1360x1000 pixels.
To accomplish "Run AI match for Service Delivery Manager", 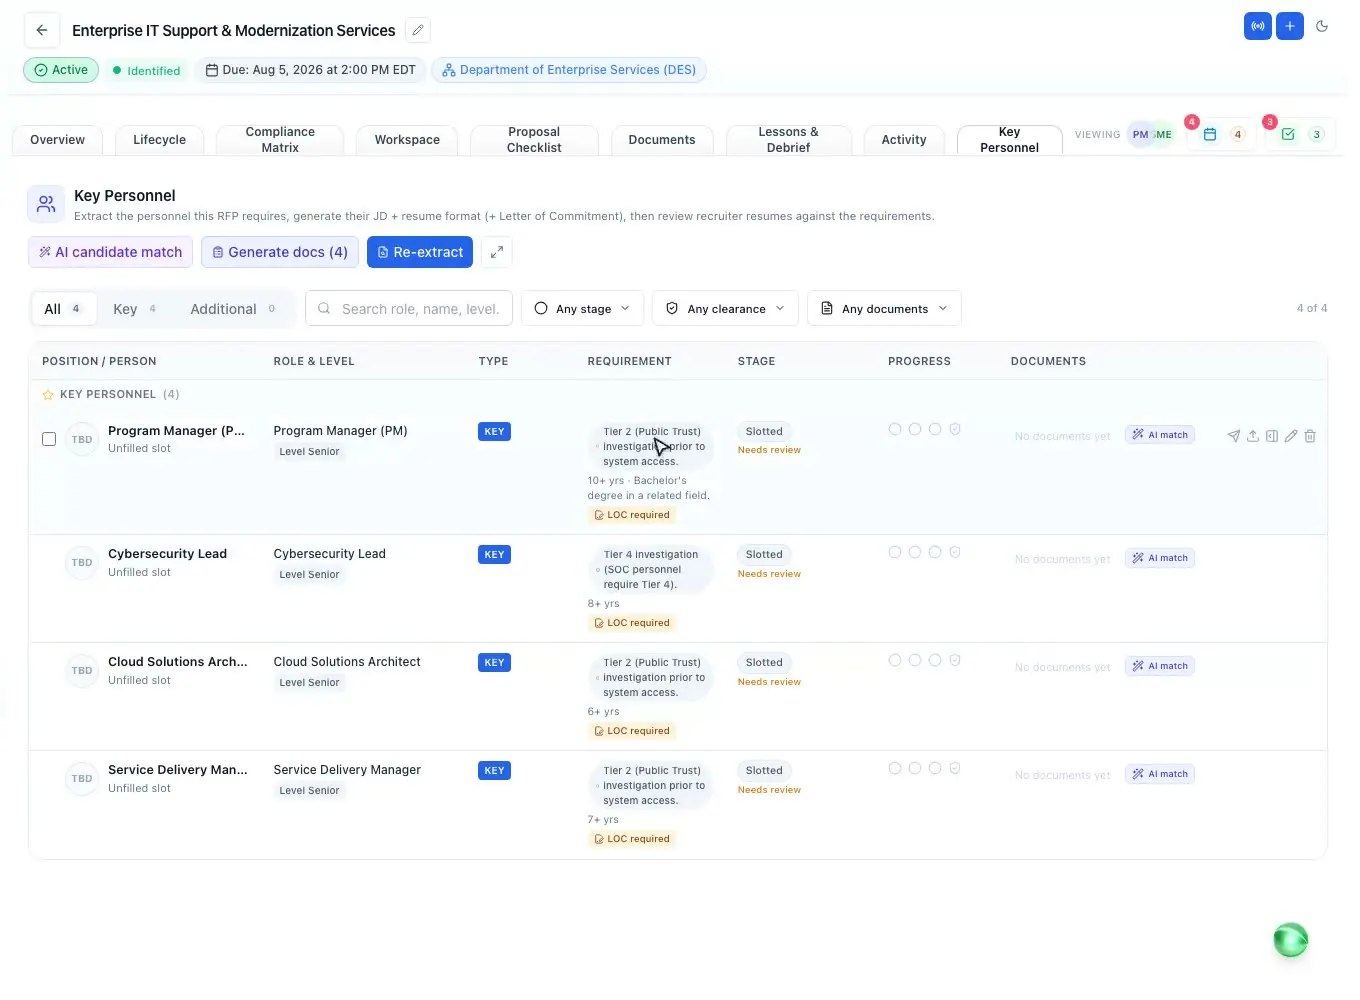I will coord(1160,774).
